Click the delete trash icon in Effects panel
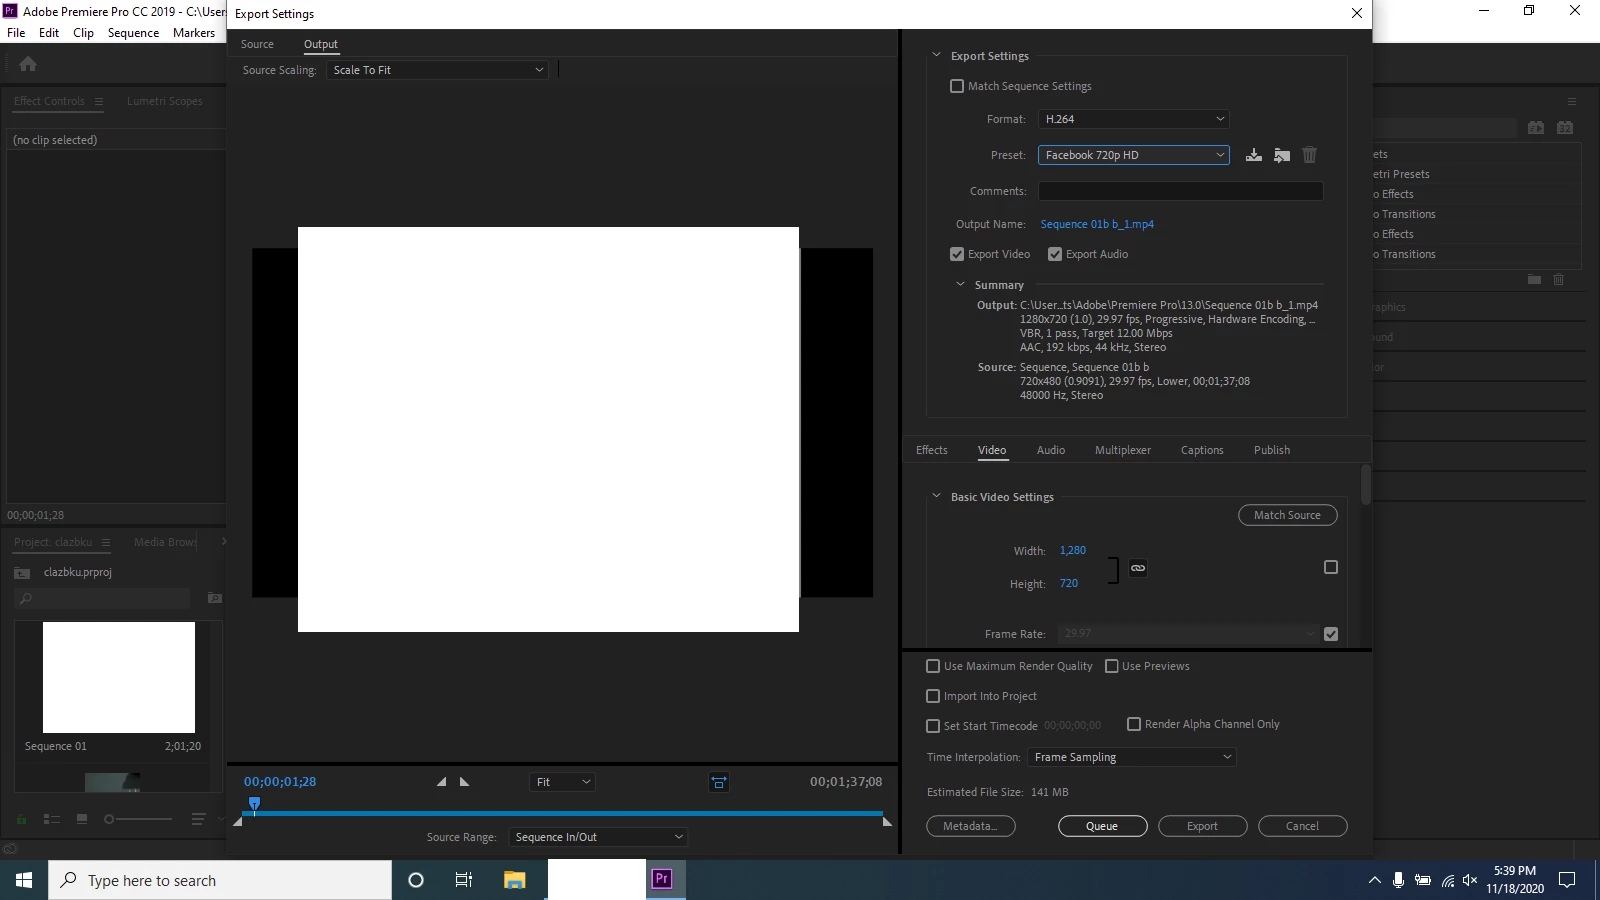The width and height of the screenshot is (1600, 900). coord(1558,280)
